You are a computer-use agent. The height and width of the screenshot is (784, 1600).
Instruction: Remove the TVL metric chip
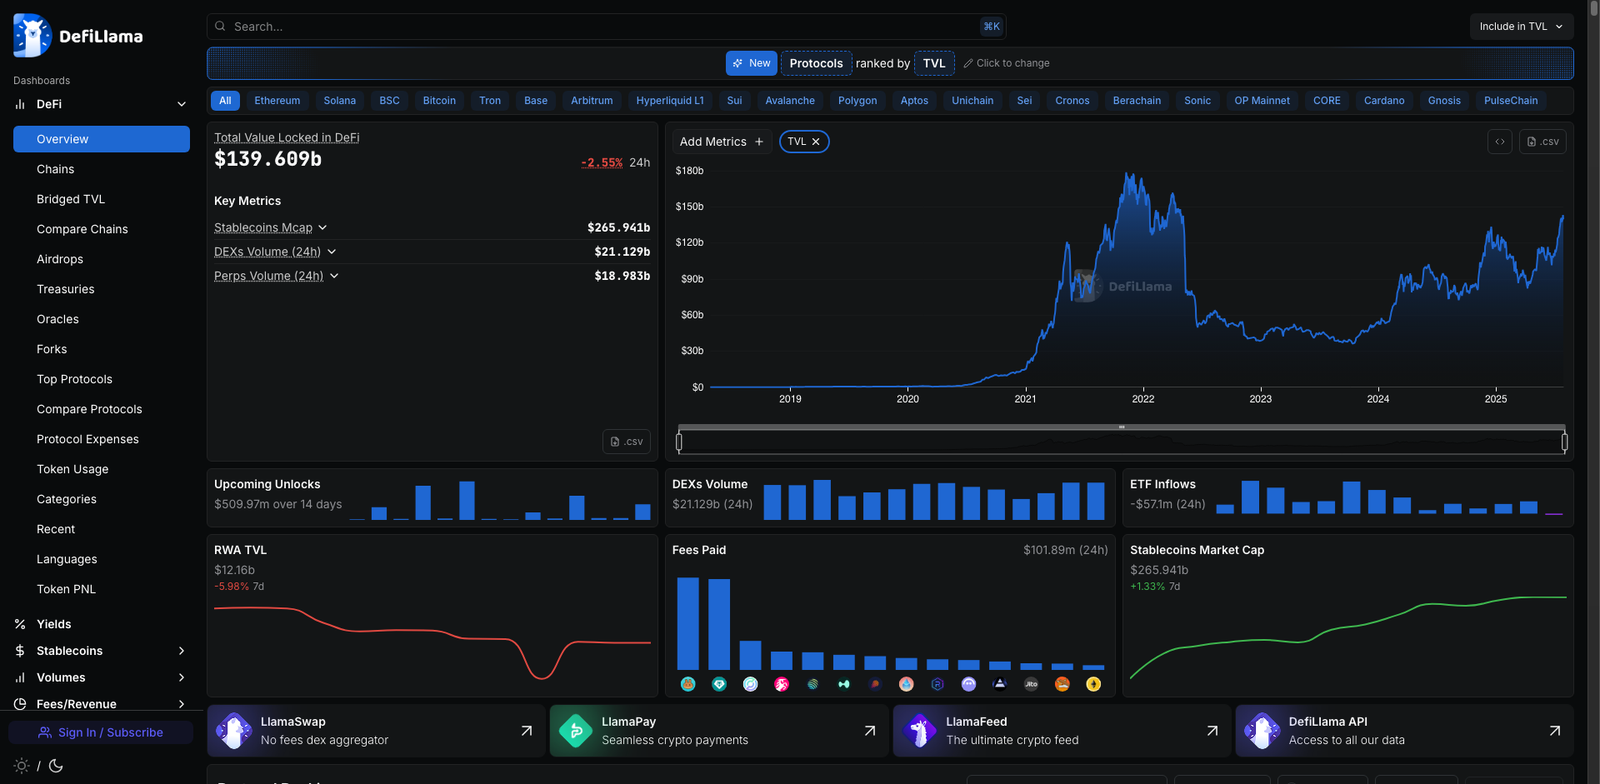click(x=816, y=142)
